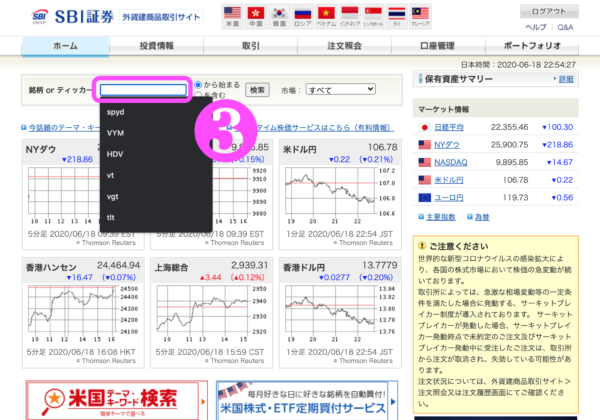Open the Q&A link
The image size is (600, 420).
coord(565,28)
